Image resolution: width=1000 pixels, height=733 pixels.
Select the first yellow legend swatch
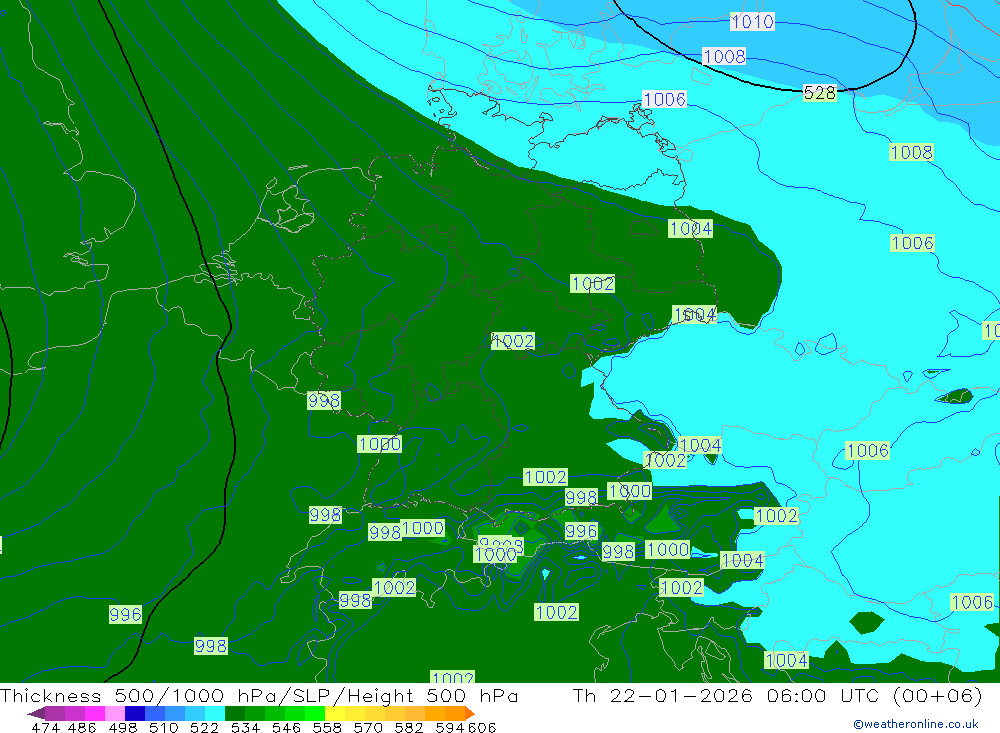[335, 713]
